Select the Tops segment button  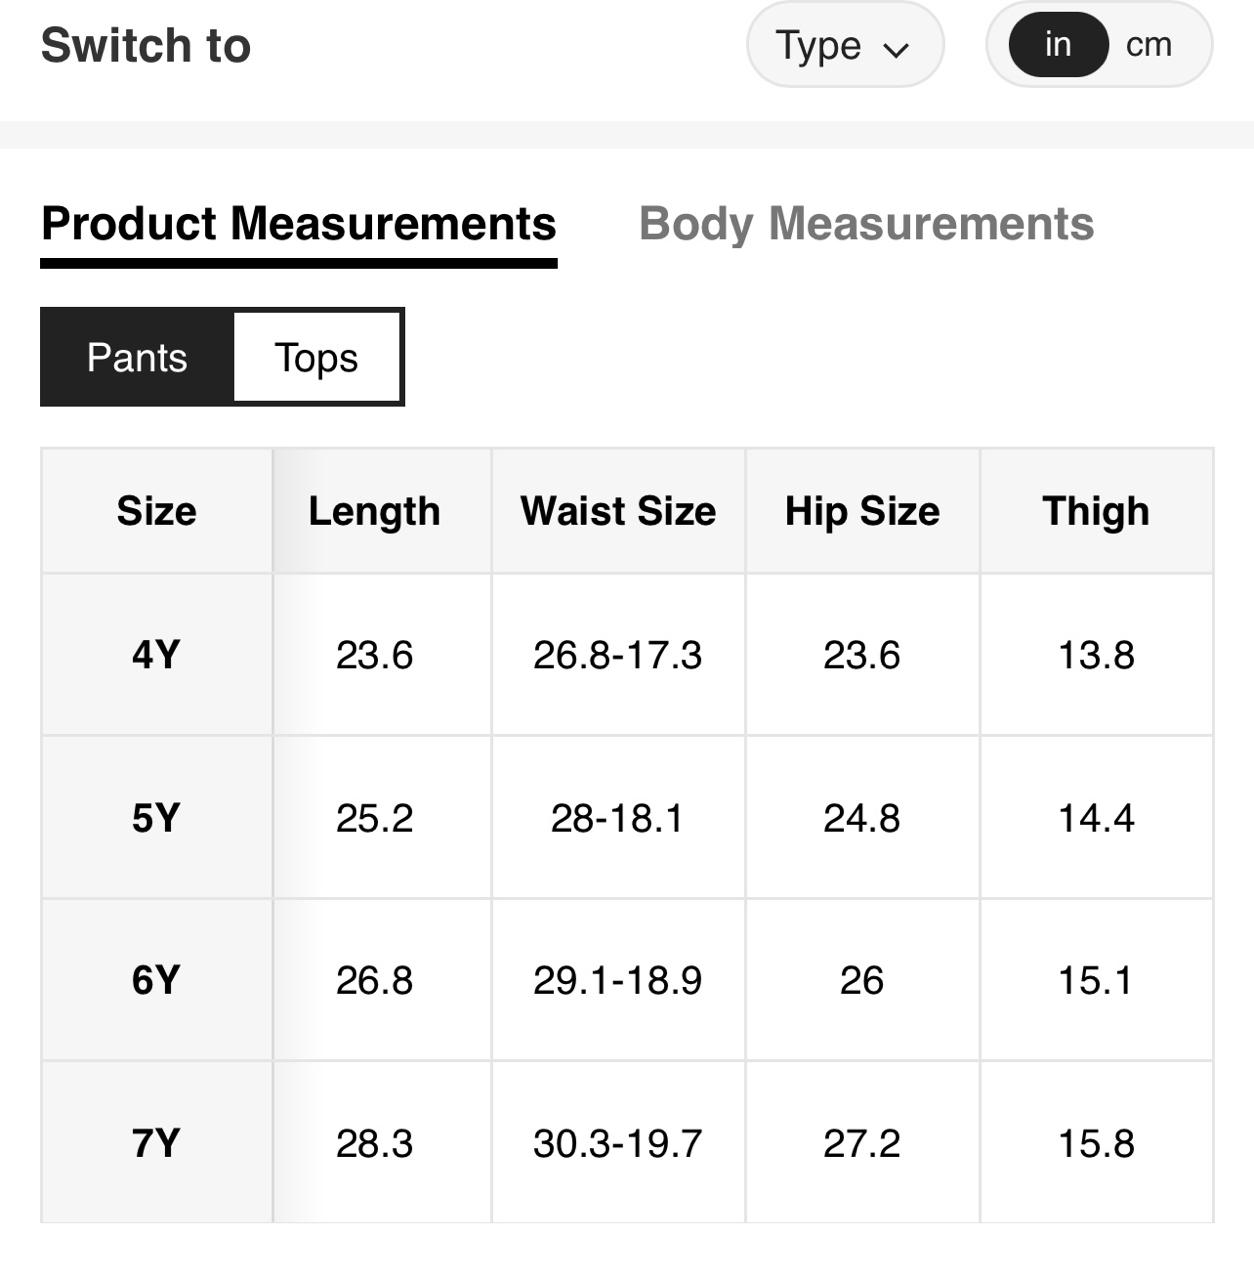(x=317, y=357)
